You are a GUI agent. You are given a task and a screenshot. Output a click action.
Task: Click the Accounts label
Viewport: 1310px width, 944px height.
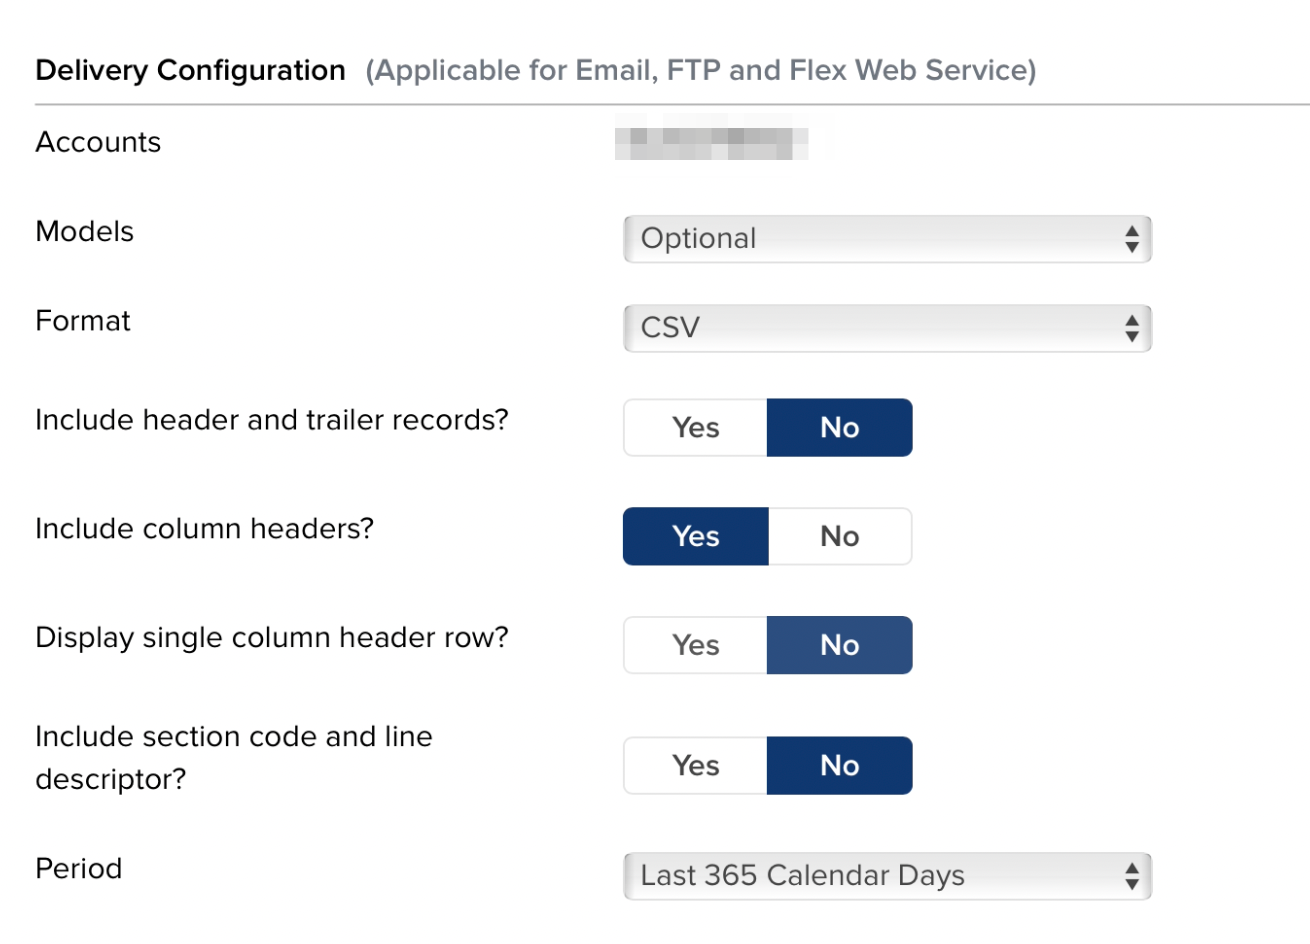pyautogui.click(x=98, y=141)
